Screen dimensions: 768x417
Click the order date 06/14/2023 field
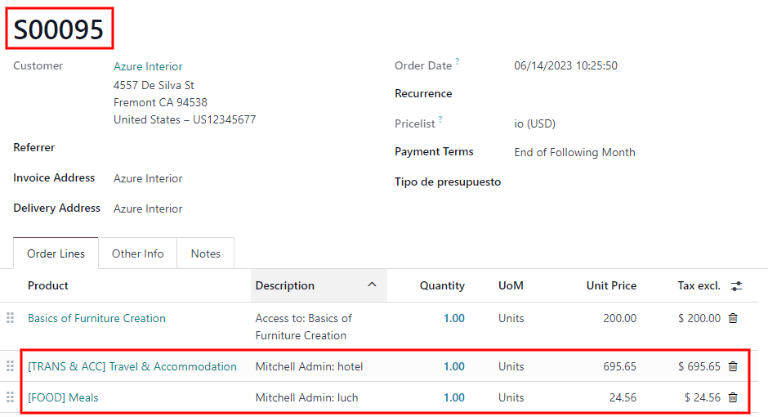click(565, 66)
